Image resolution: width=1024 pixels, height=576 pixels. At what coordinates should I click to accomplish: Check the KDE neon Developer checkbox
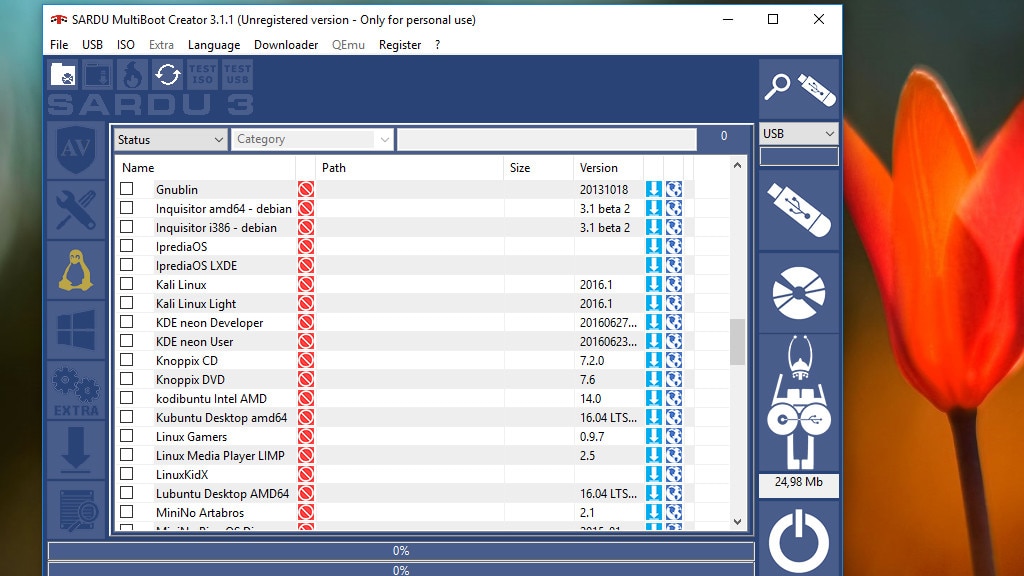[x=127, y=322]
